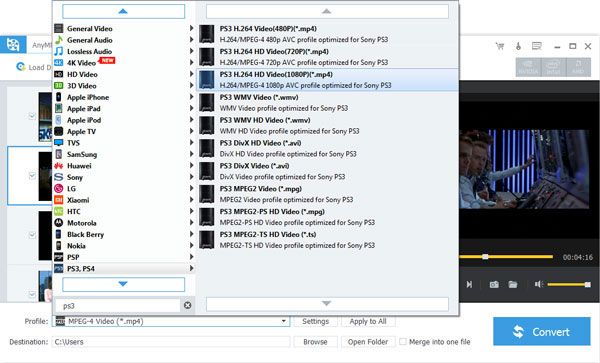This screenshot has width=600, height=363.
Task: Click the video playback progress slider handle
Action: [485, 257]
